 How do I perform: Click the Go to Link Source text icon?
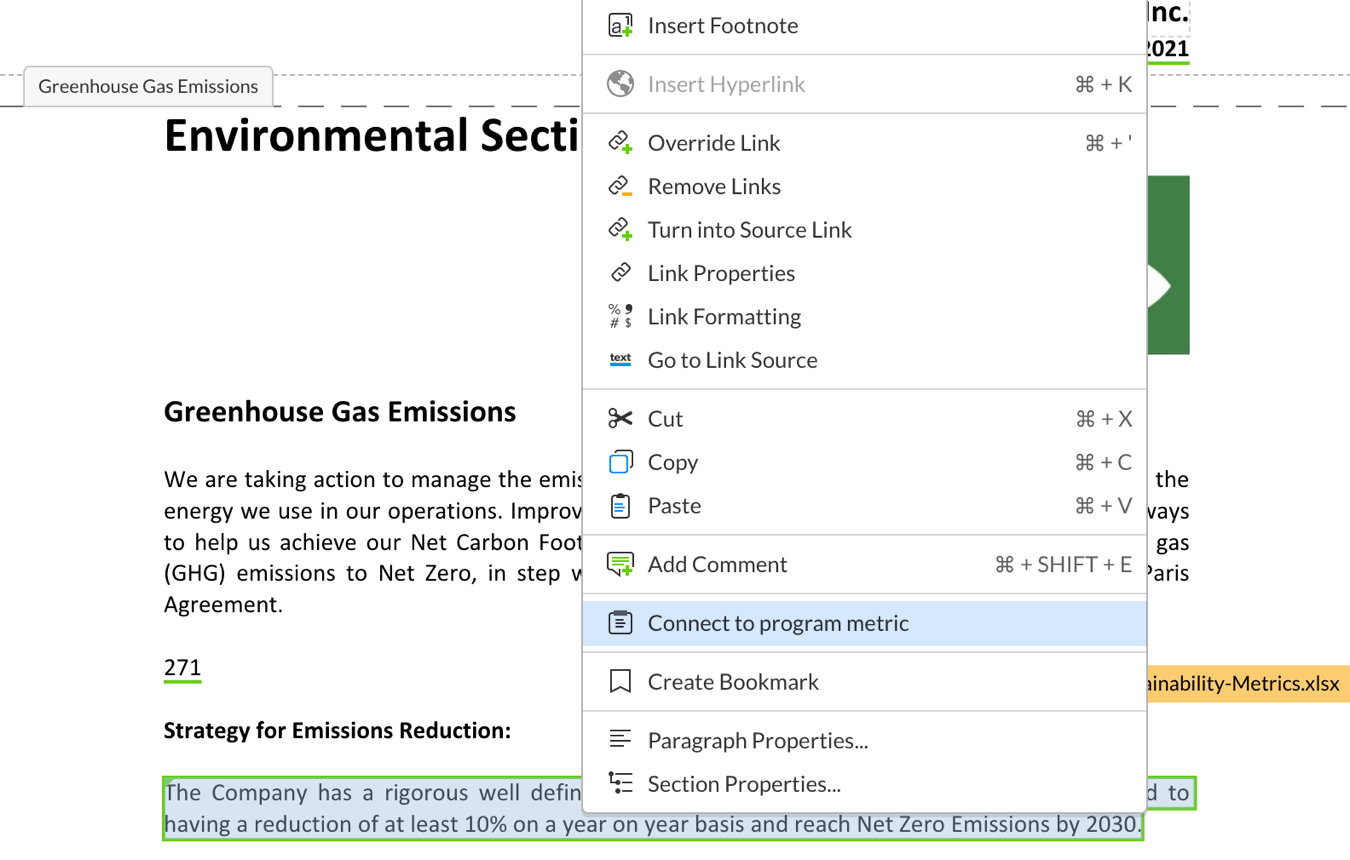(x=620, y=359)
